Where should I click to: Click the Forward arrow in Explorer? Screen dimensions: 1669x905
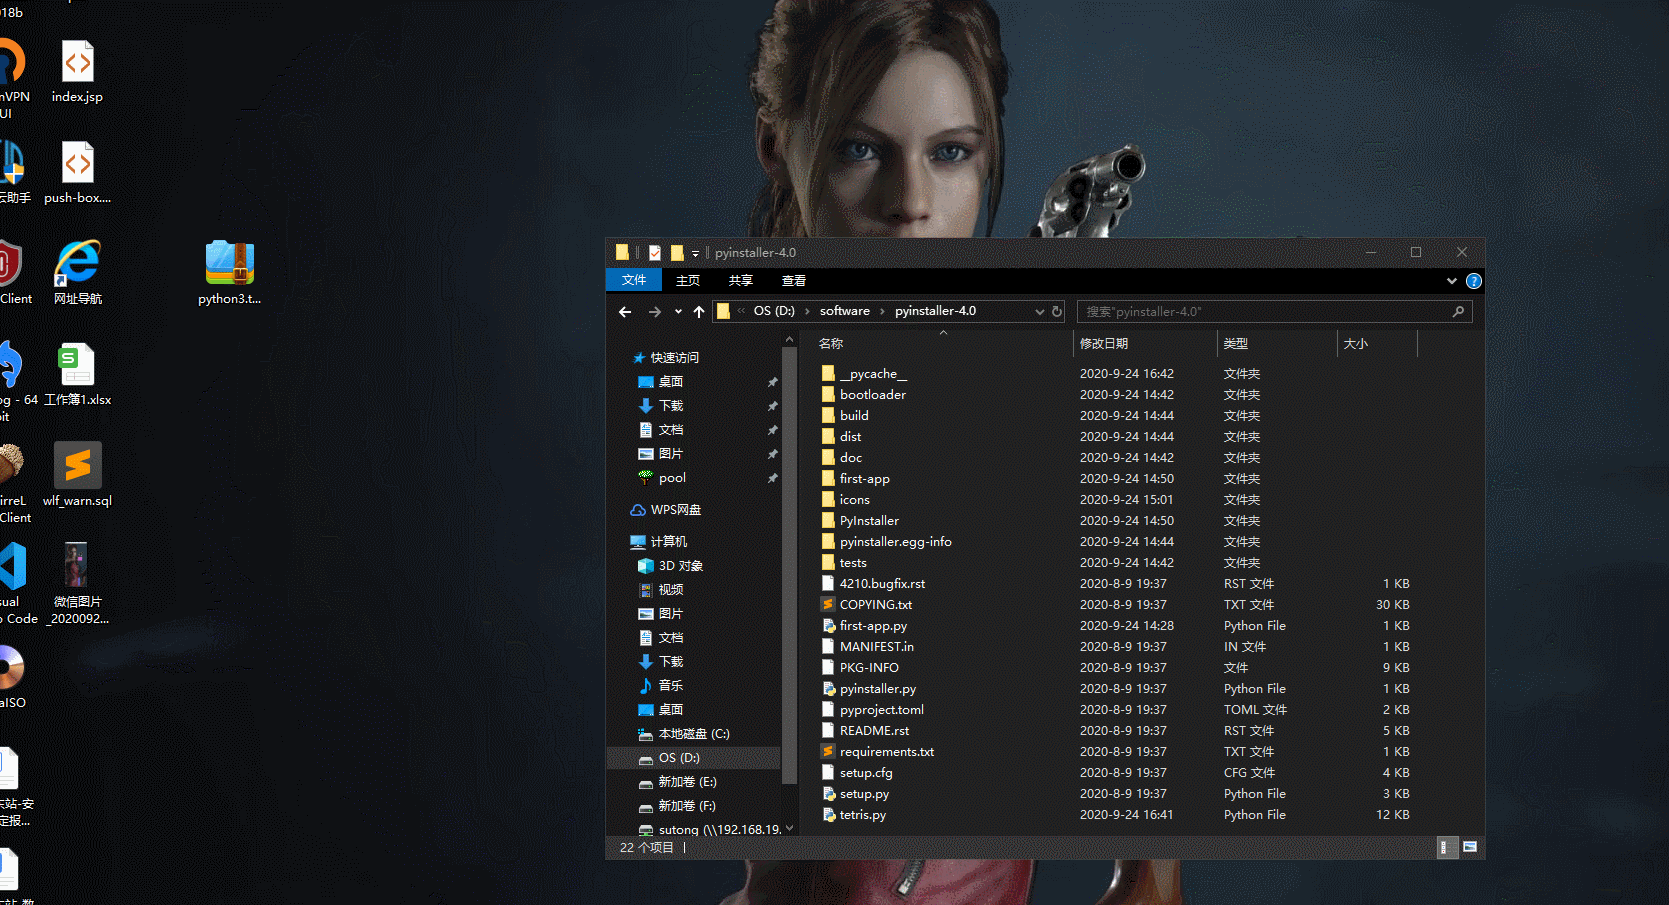(x=655, y=312)
